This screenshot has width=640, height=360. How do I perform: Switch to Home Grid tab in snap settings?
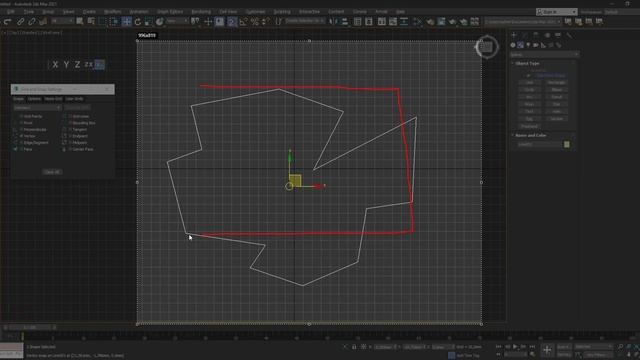pos(53,99)
